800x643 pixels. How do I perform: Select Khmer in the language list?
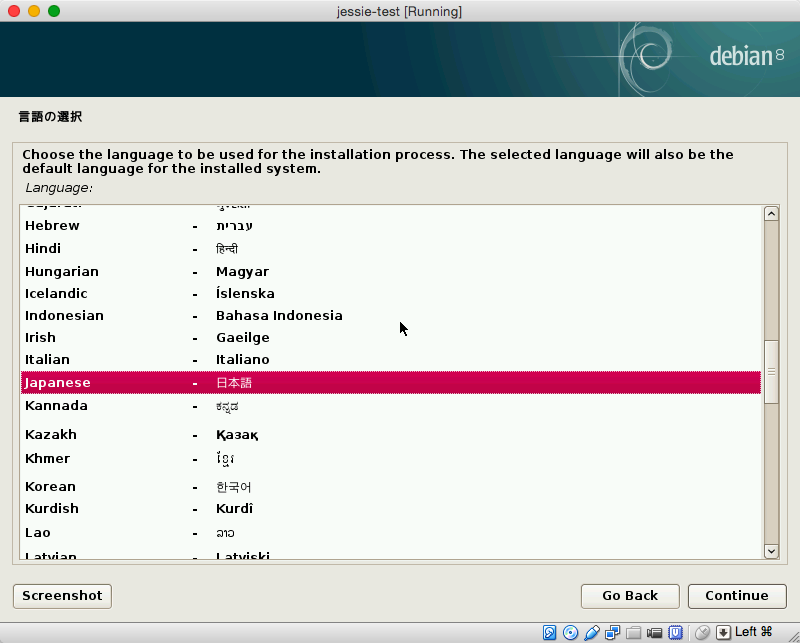point(391,459)
